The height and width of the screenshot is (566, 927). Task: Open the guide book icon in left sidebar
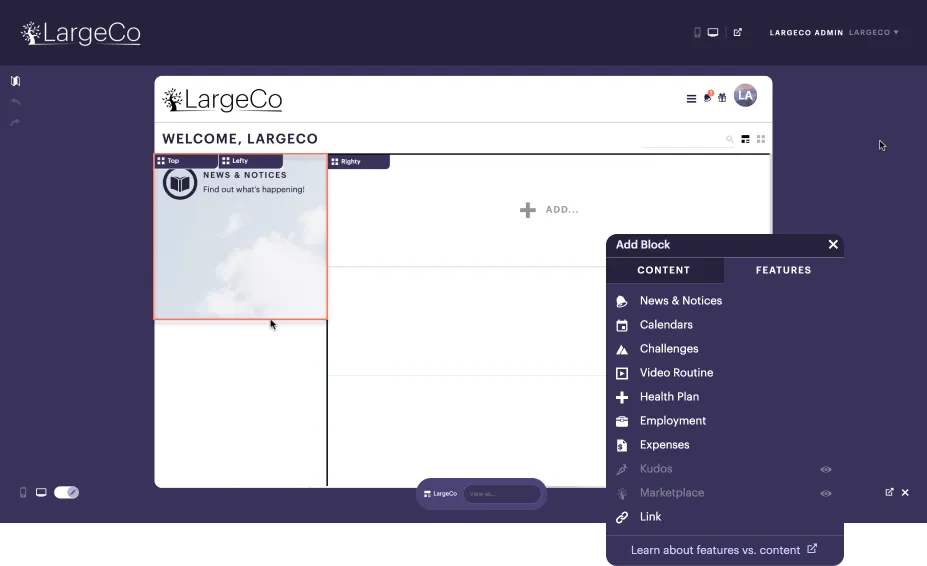coord(15,81)
